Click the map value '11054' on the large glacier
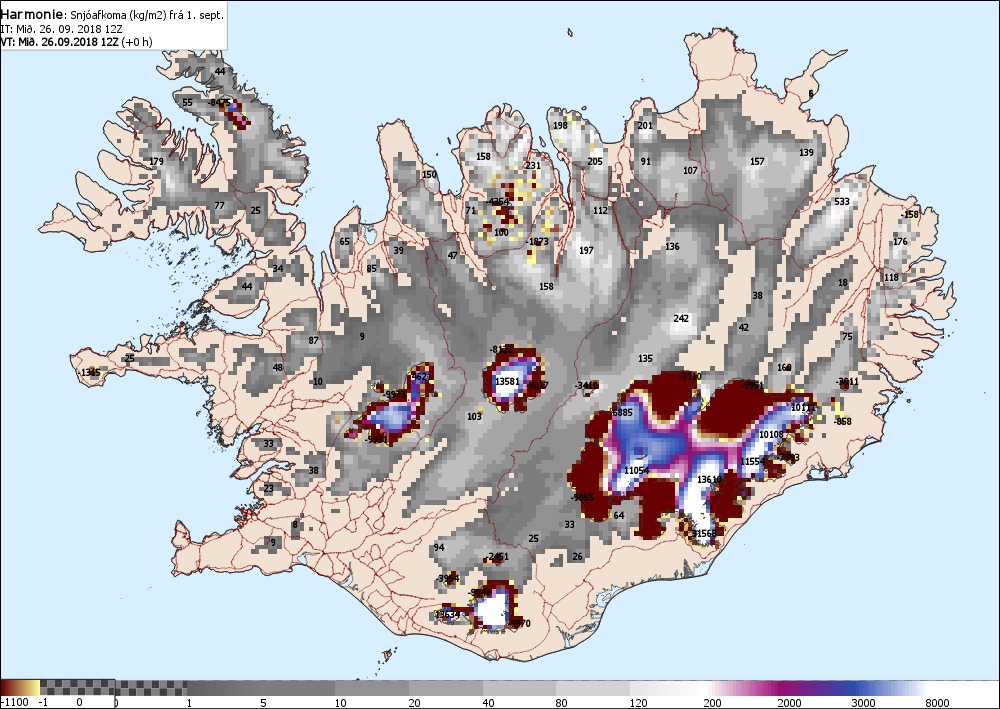 point(636,471)
